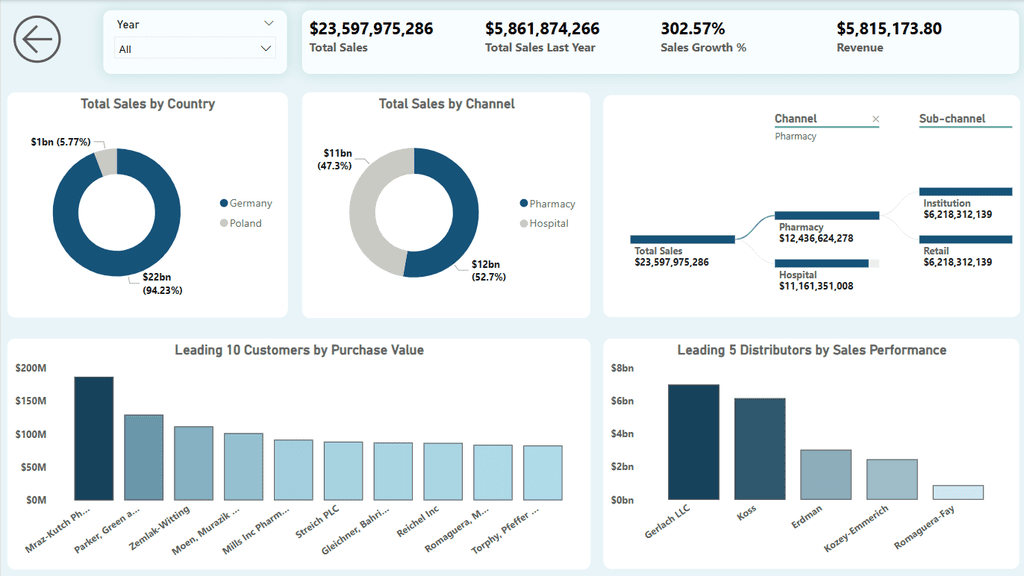Open the Year dropdown showing All
Screen dimensions: 1024x576
tap(195, 49)
